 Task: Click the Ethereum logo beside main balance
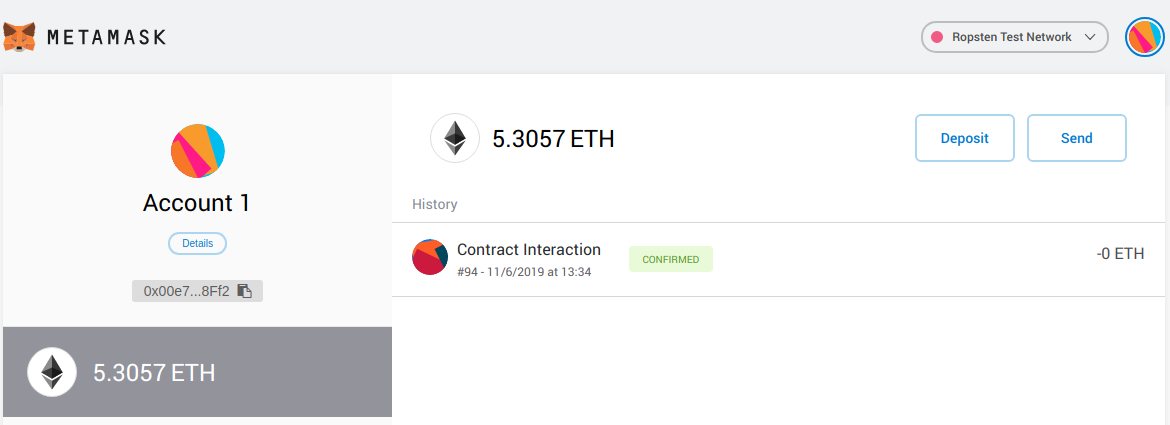(x=455, y=138)
